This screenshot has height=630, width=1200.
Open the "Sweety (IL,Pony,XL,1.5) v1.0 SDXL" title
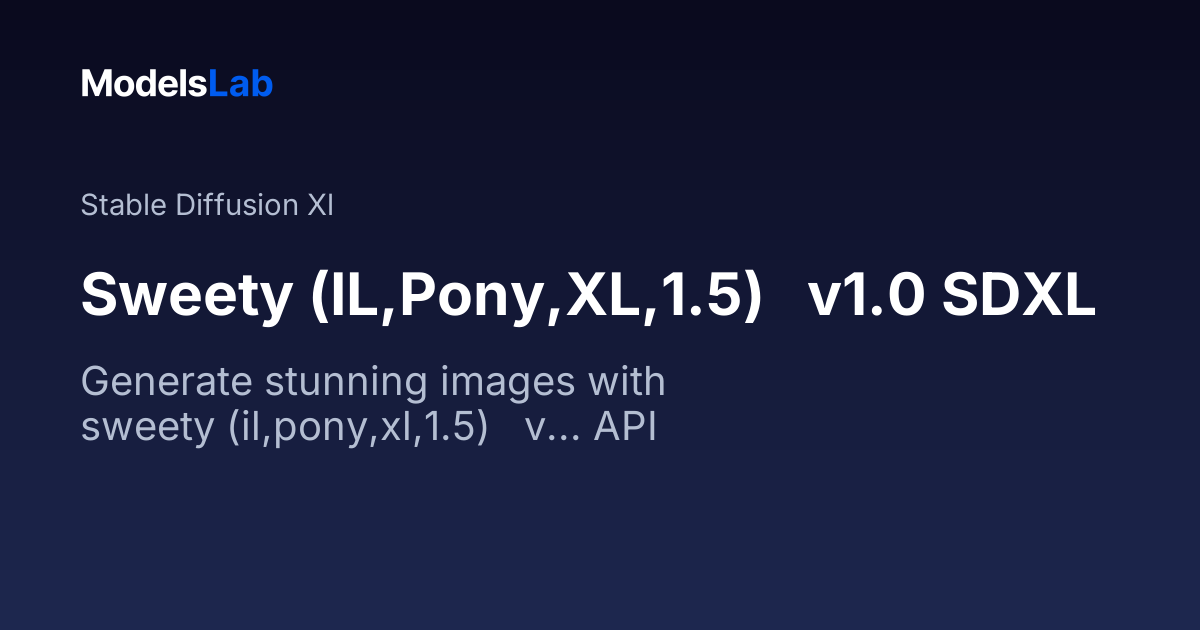point(589,297)
